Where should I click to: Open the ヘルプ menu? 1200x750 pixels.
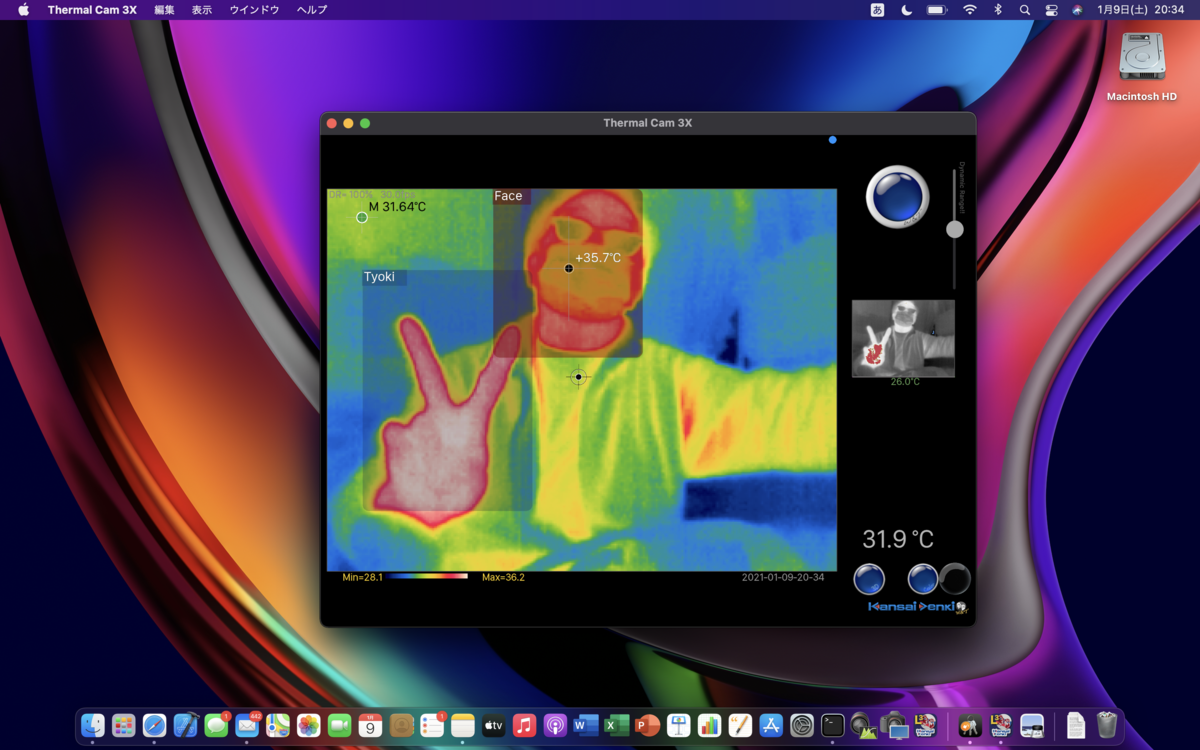pyautogui.click(x=312, y=10)
